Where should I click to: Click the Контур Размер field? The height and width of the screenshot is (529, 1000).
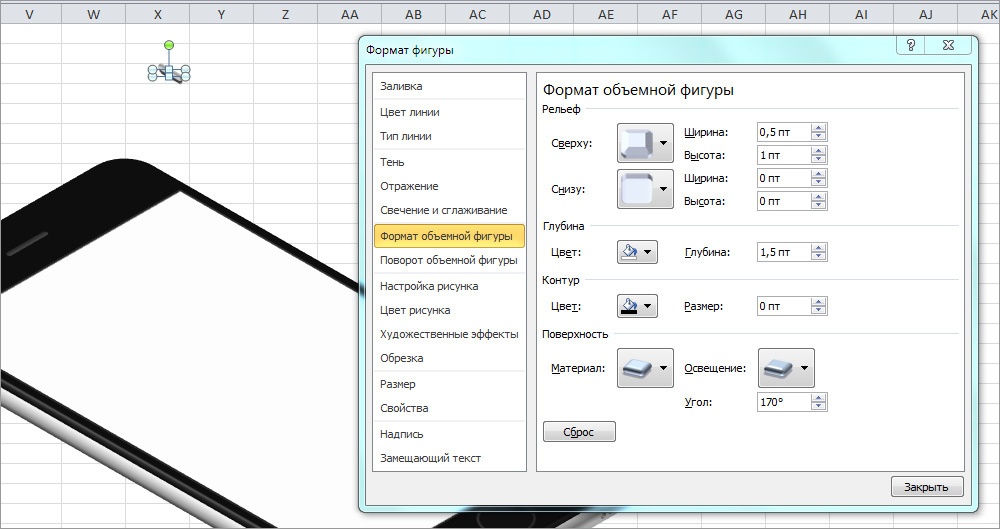pyautogui.click(x=784, y=306)
